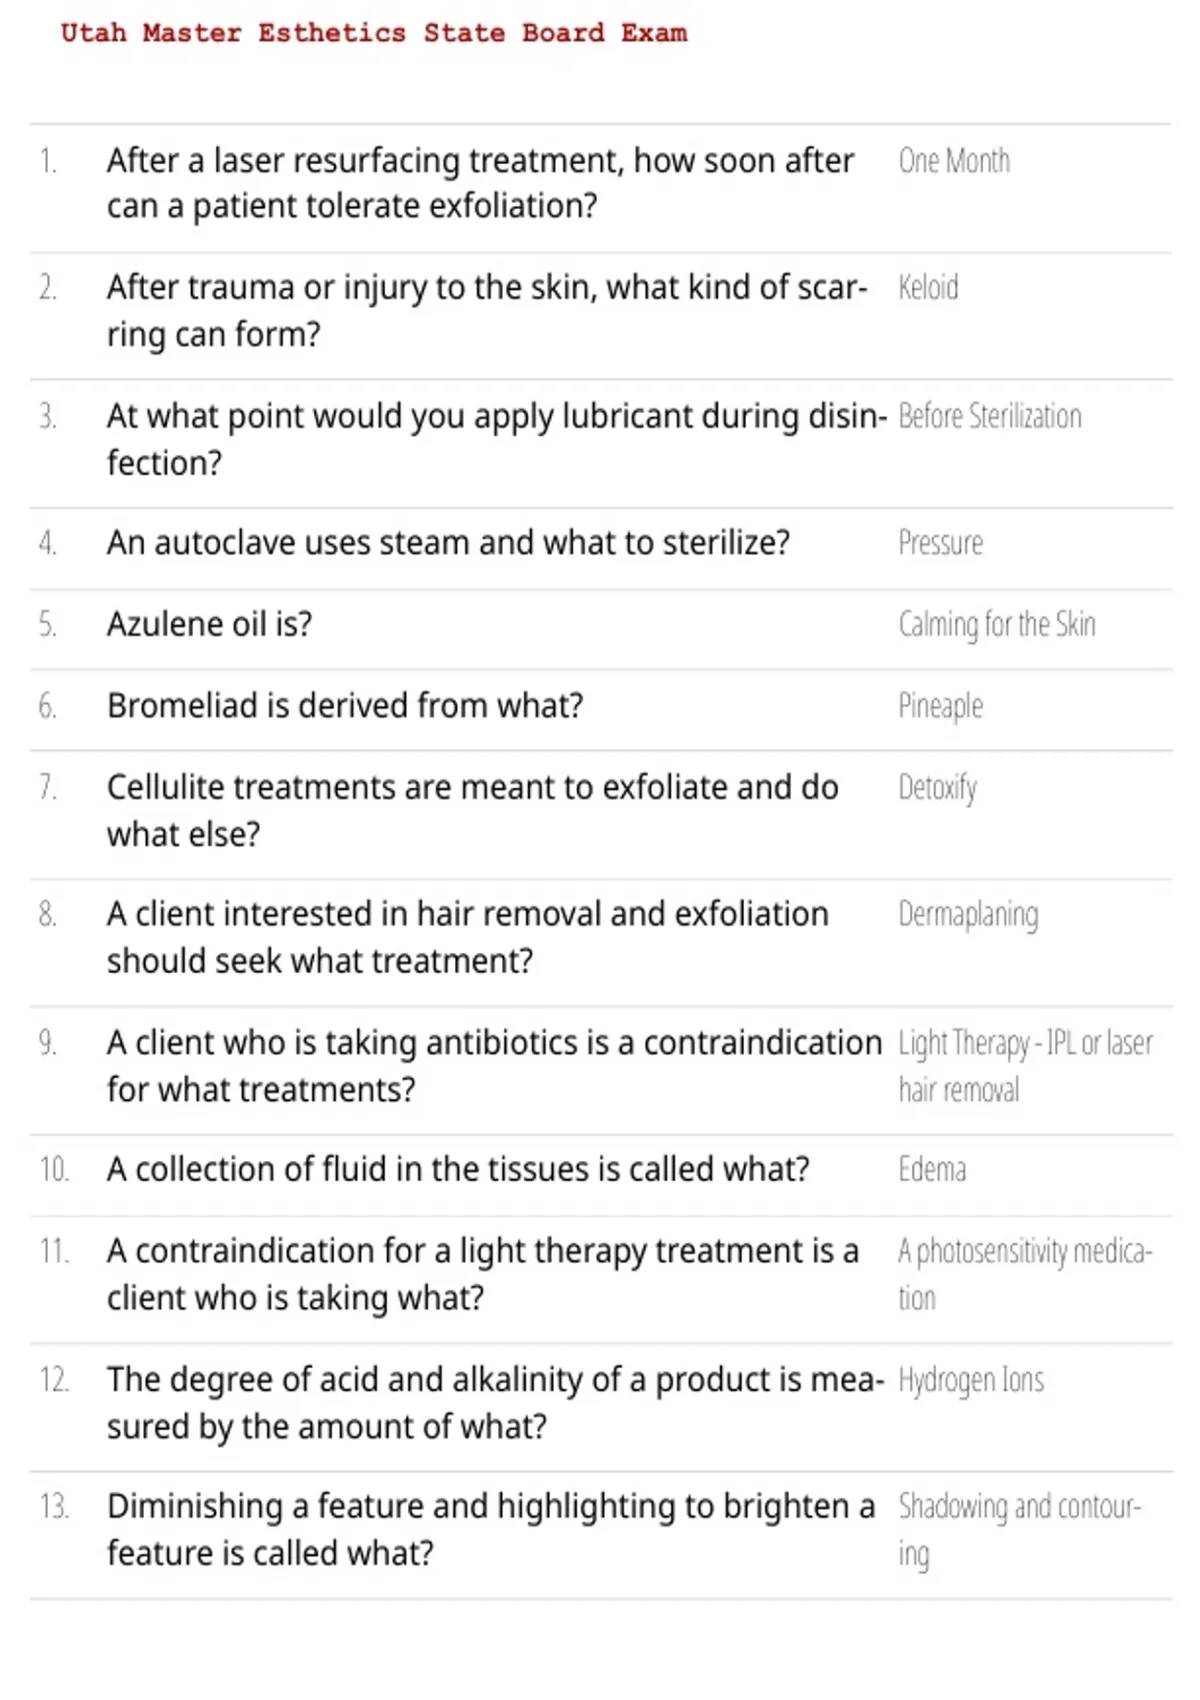Click the 'Before Sterilization' answer
Screen dimensions: 1200x1700
(990, 416)
